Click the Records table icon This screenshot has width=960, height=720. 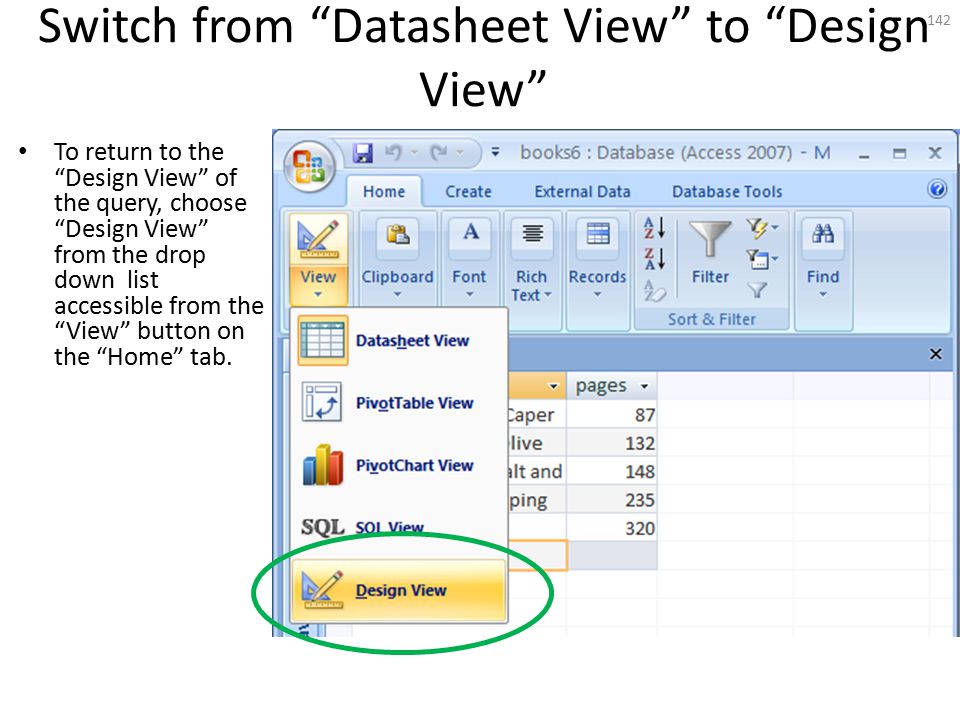coord(598,233)
